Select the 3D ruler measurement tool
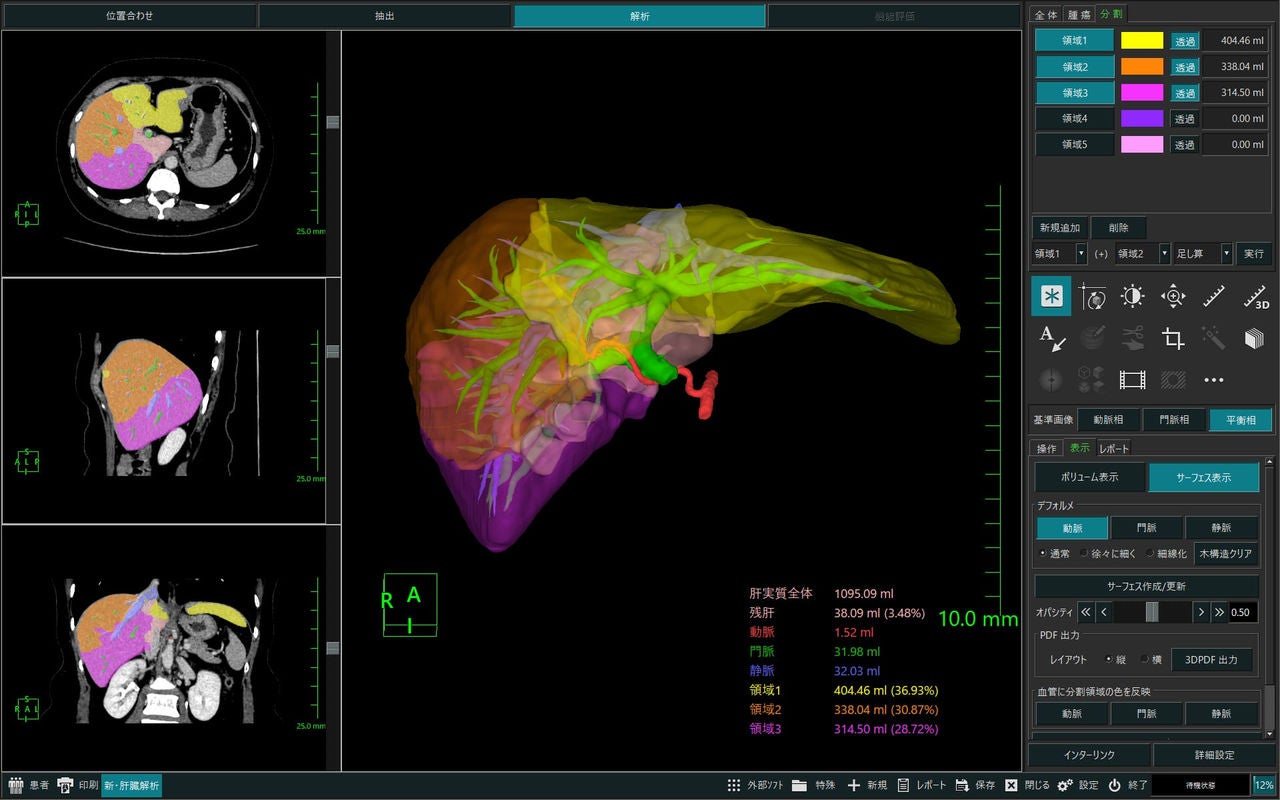Viewport: 1280px width, 800px height. point(1255,297)
